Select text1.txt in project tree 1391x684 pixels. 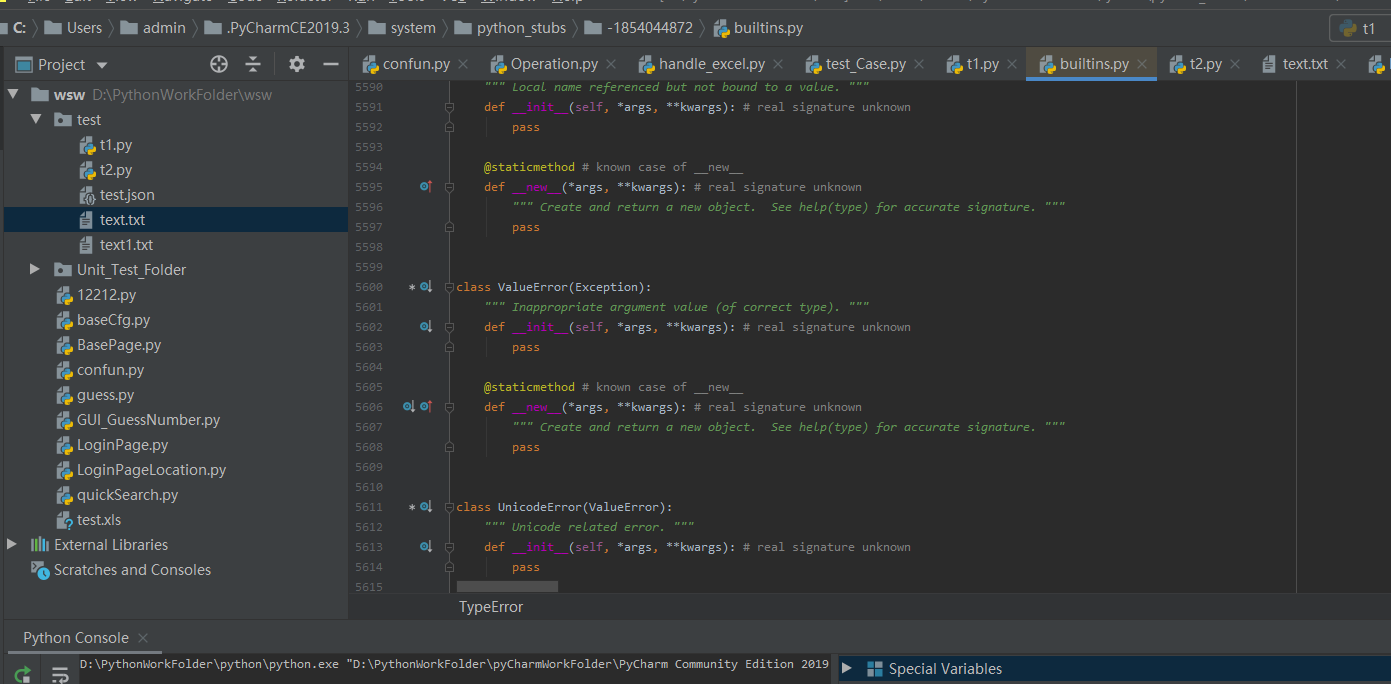[126, 245]
